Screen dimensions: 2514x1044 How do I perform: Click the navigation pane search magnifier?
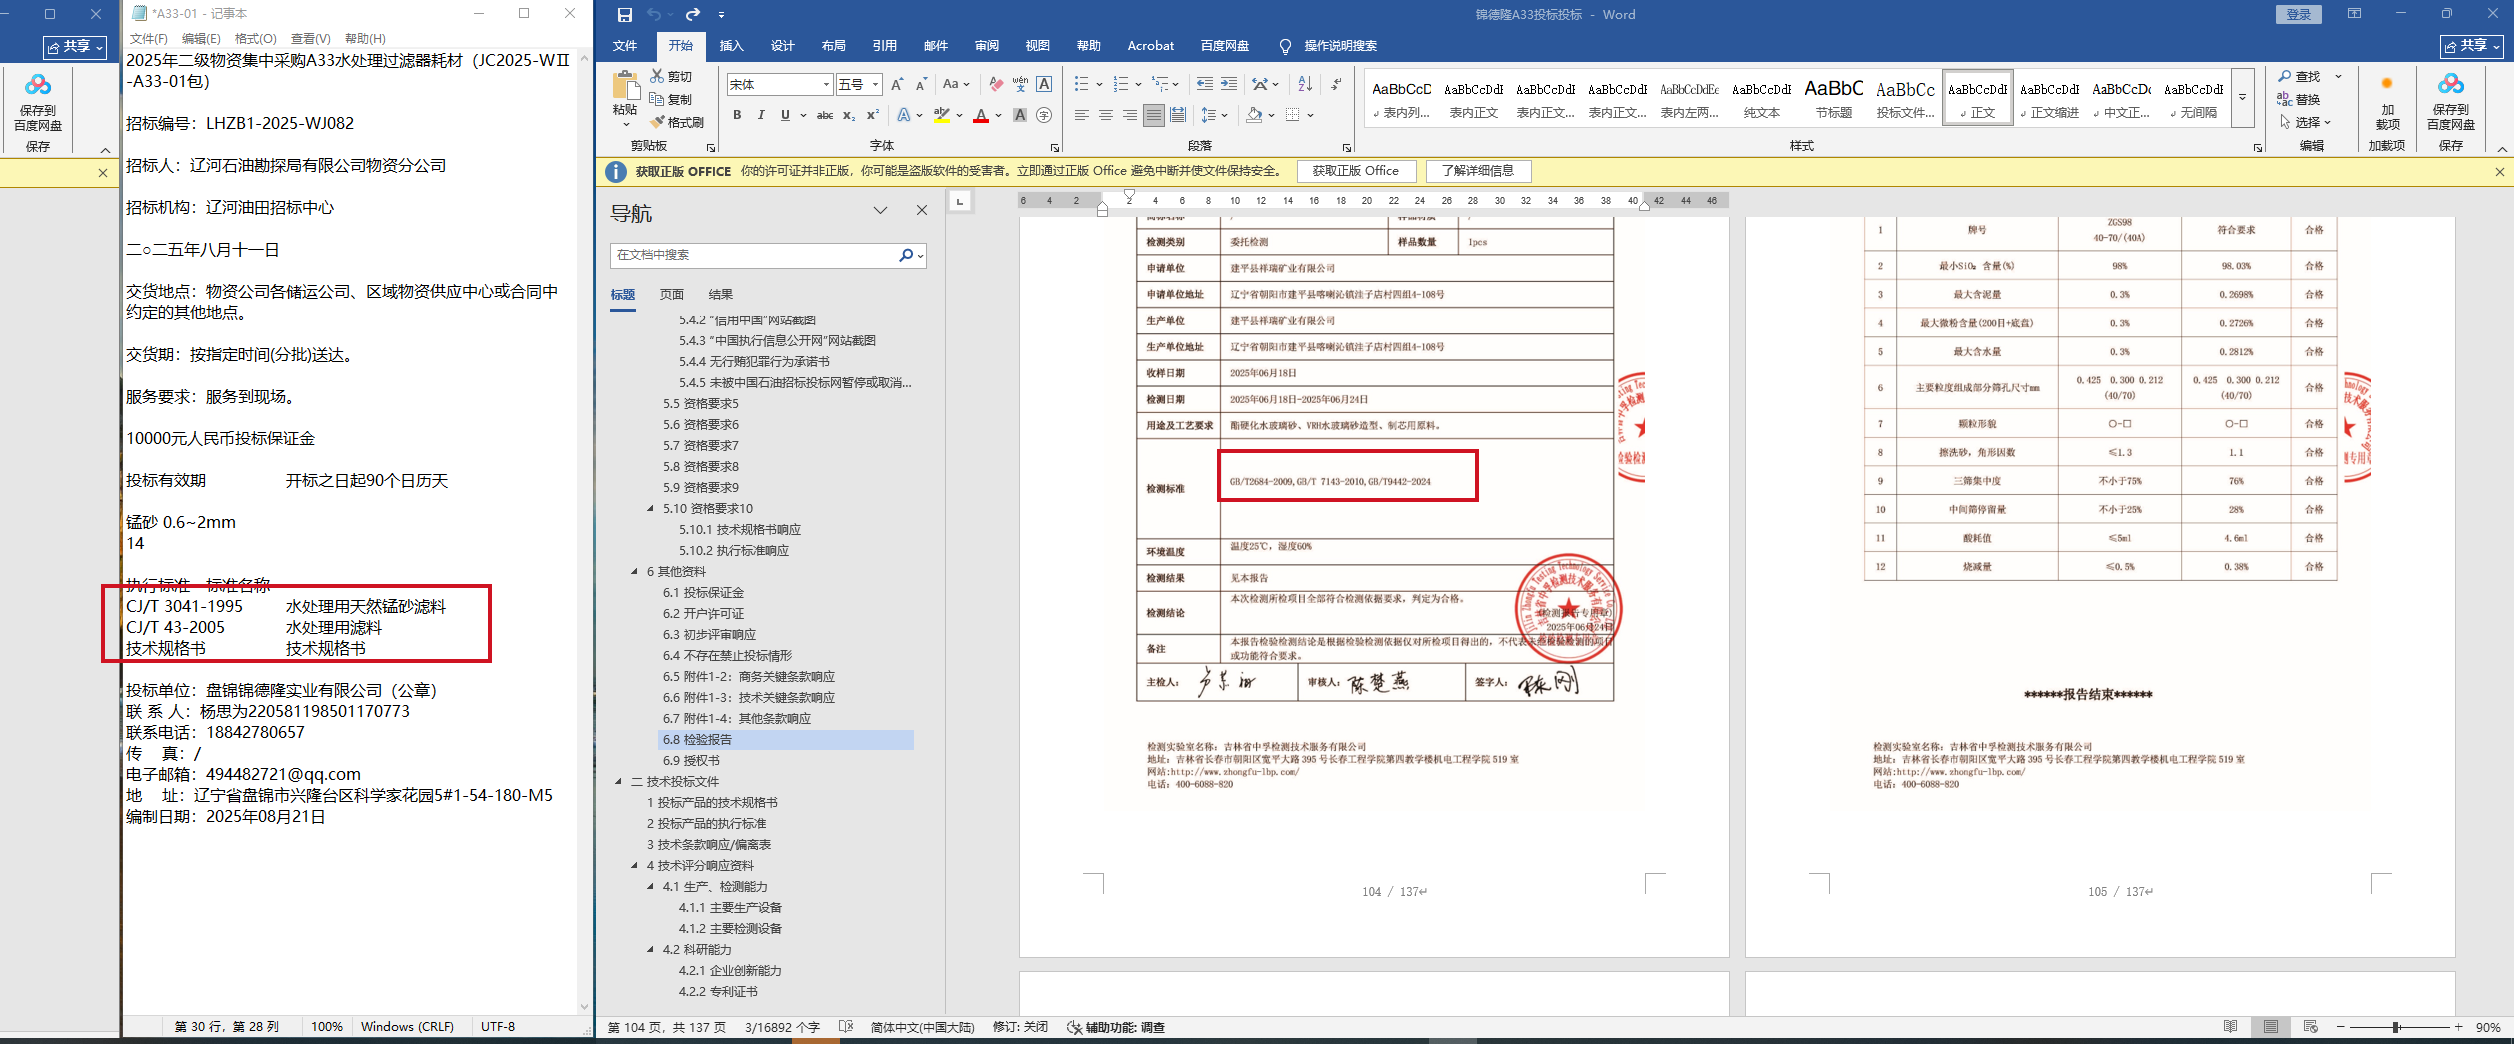[905, 255]
